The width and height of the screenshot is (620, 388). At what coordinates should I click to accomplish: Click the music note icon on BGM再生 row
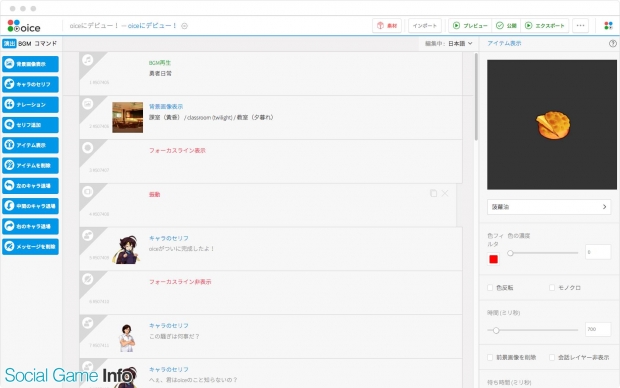[x=87, y=60]
